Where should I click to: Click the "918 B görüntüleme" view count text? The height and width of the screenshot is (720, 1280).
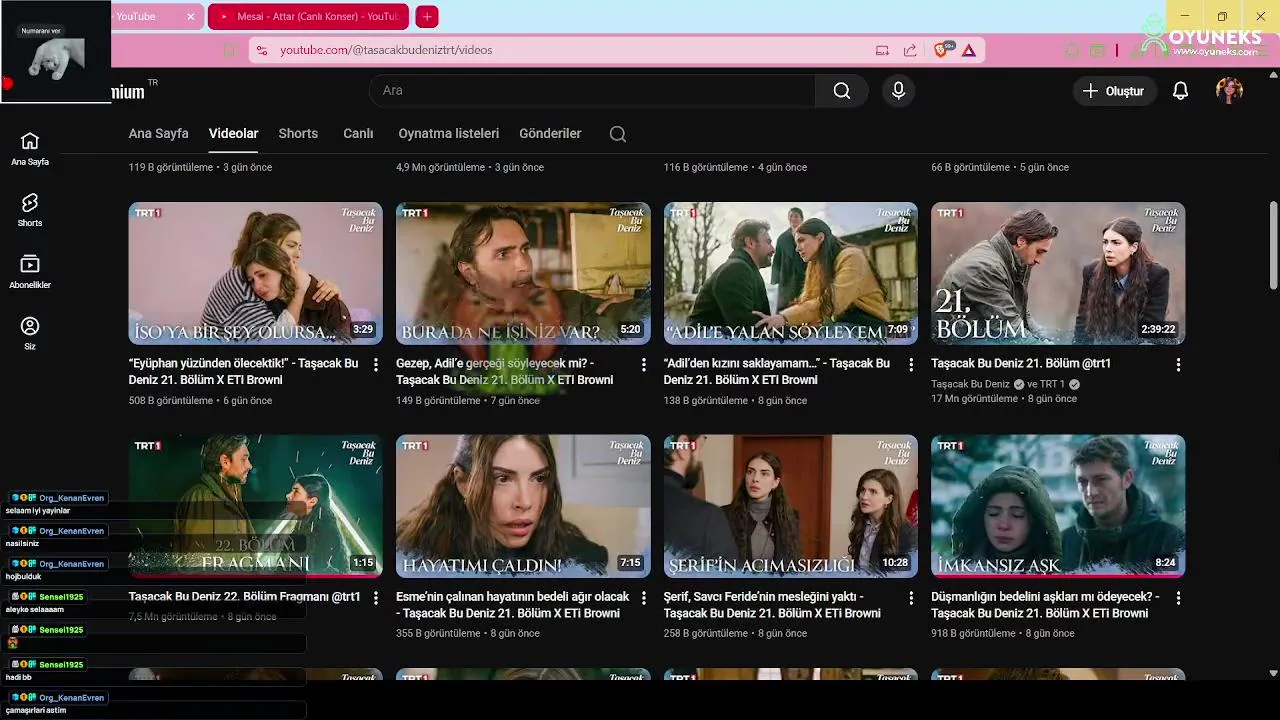tap(973, 634)
